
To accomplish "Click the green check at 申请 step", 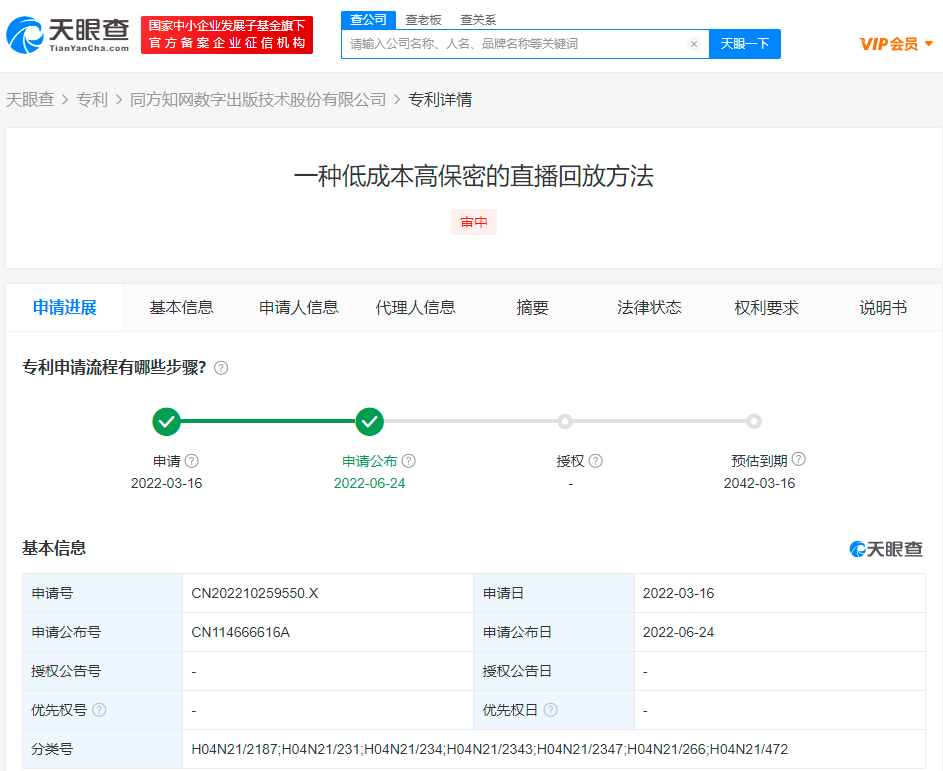I will pos(167,422).
